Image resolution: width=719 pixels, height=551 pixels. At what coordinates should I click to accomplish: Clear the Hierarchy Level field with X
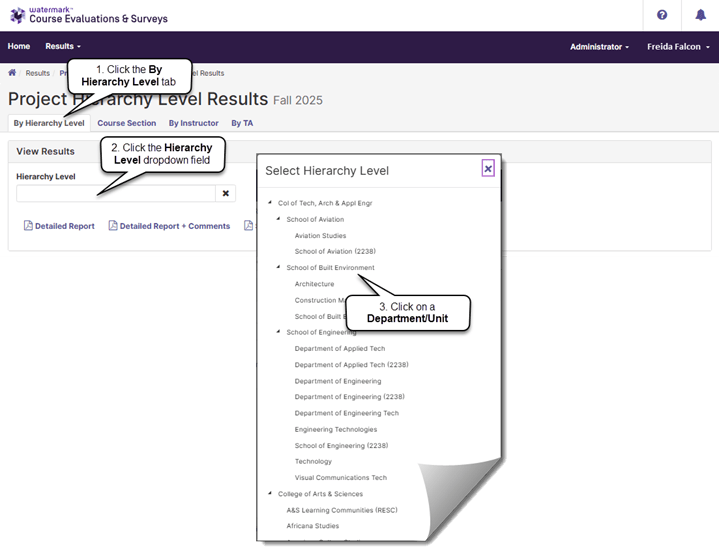tap(226, 193)
